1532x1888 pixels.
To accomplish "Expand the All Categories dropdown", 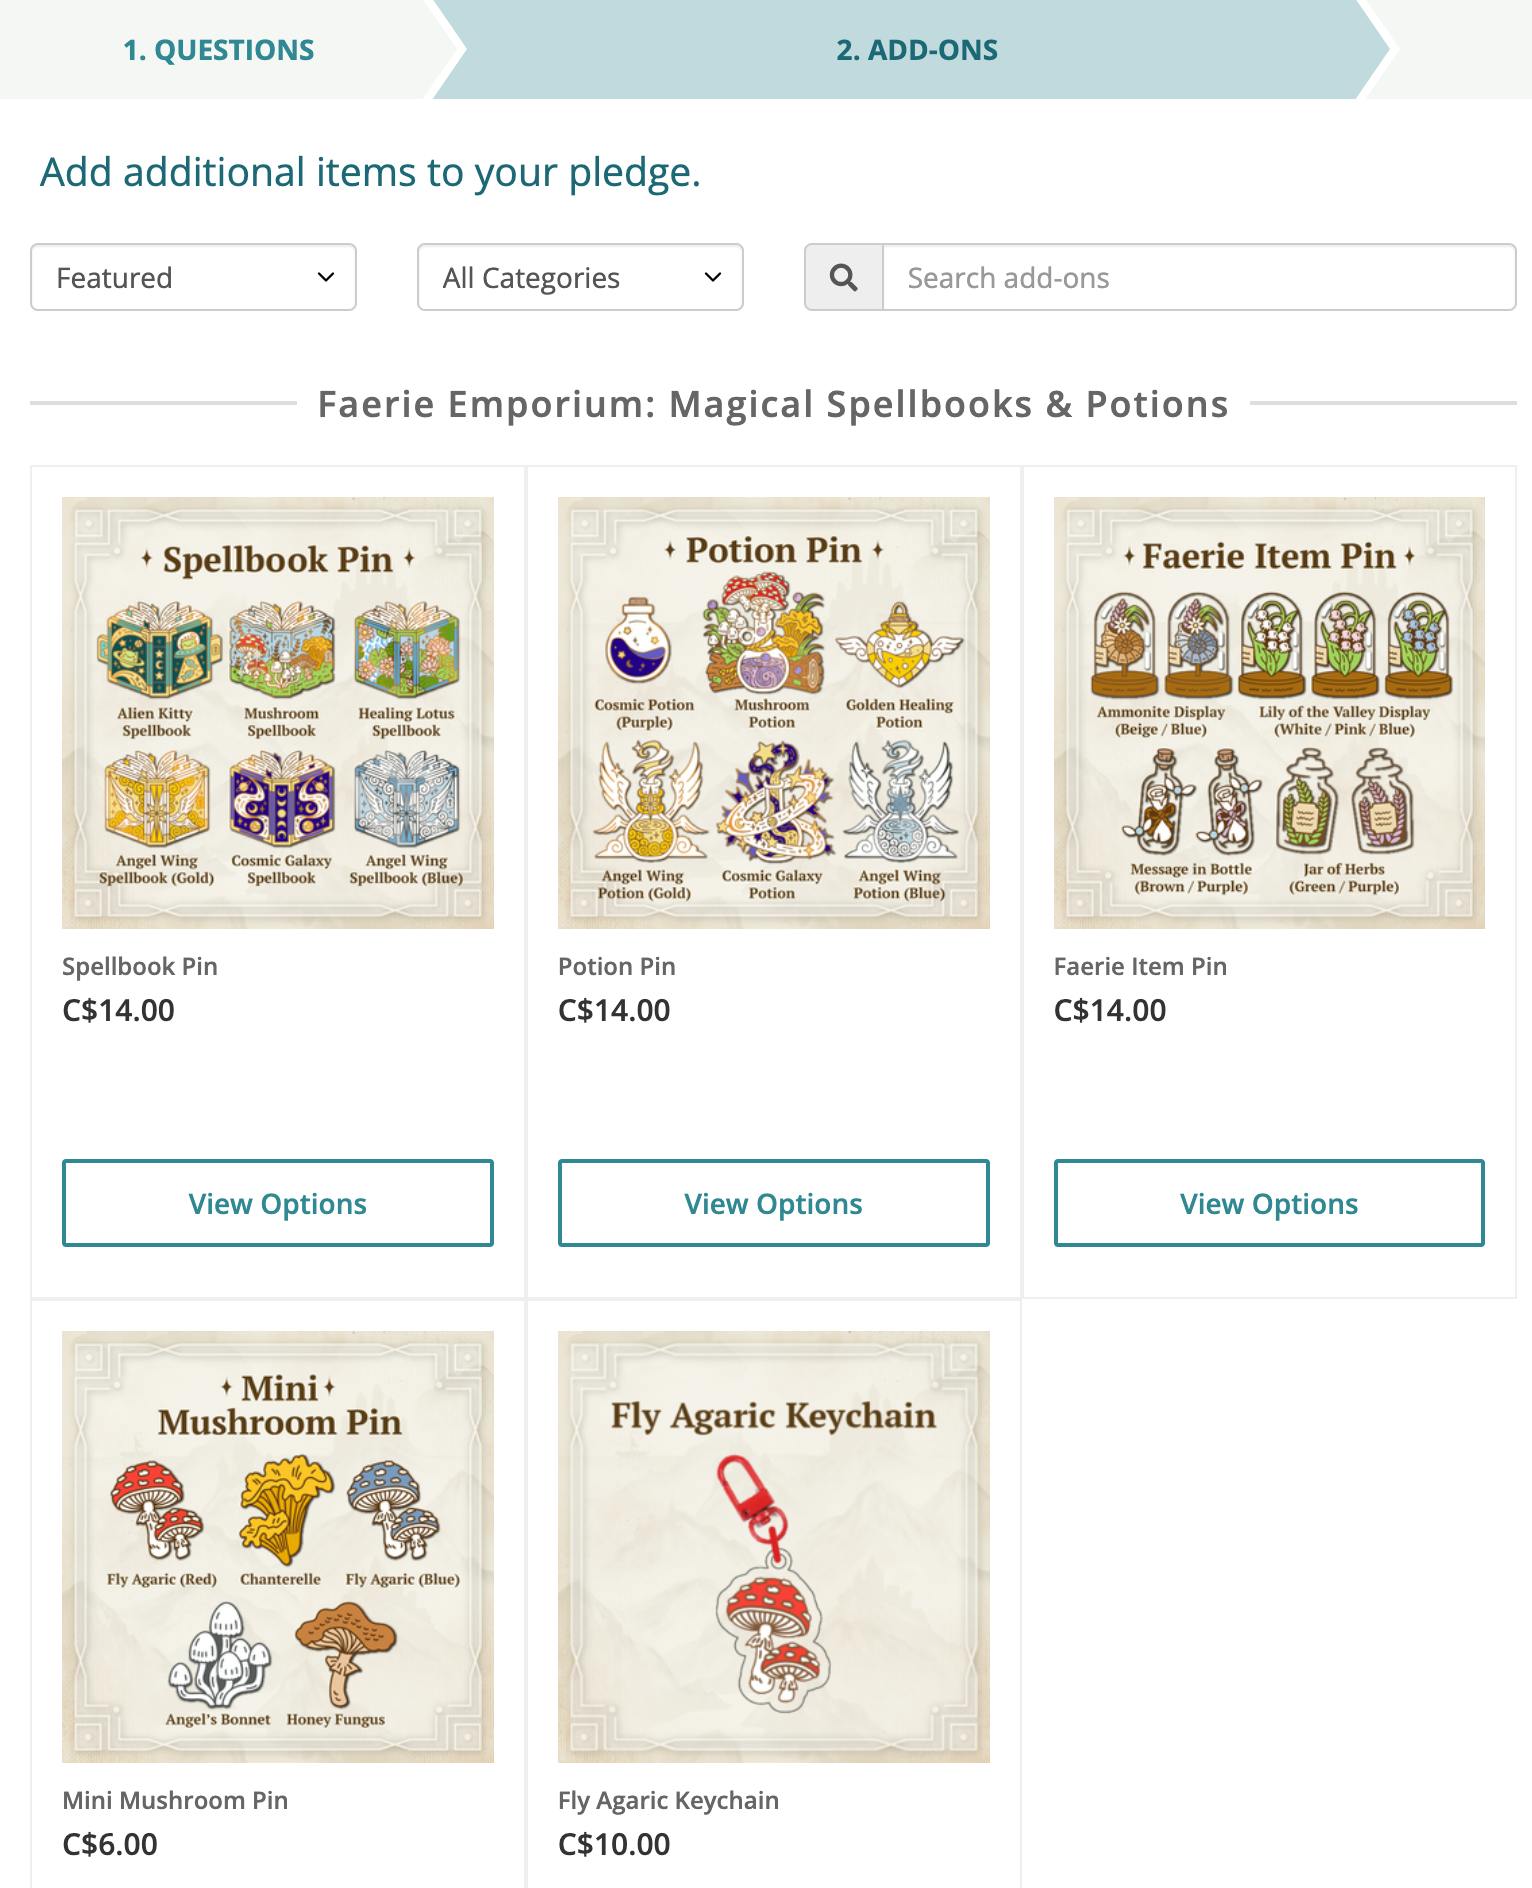I will coord(580,278).
